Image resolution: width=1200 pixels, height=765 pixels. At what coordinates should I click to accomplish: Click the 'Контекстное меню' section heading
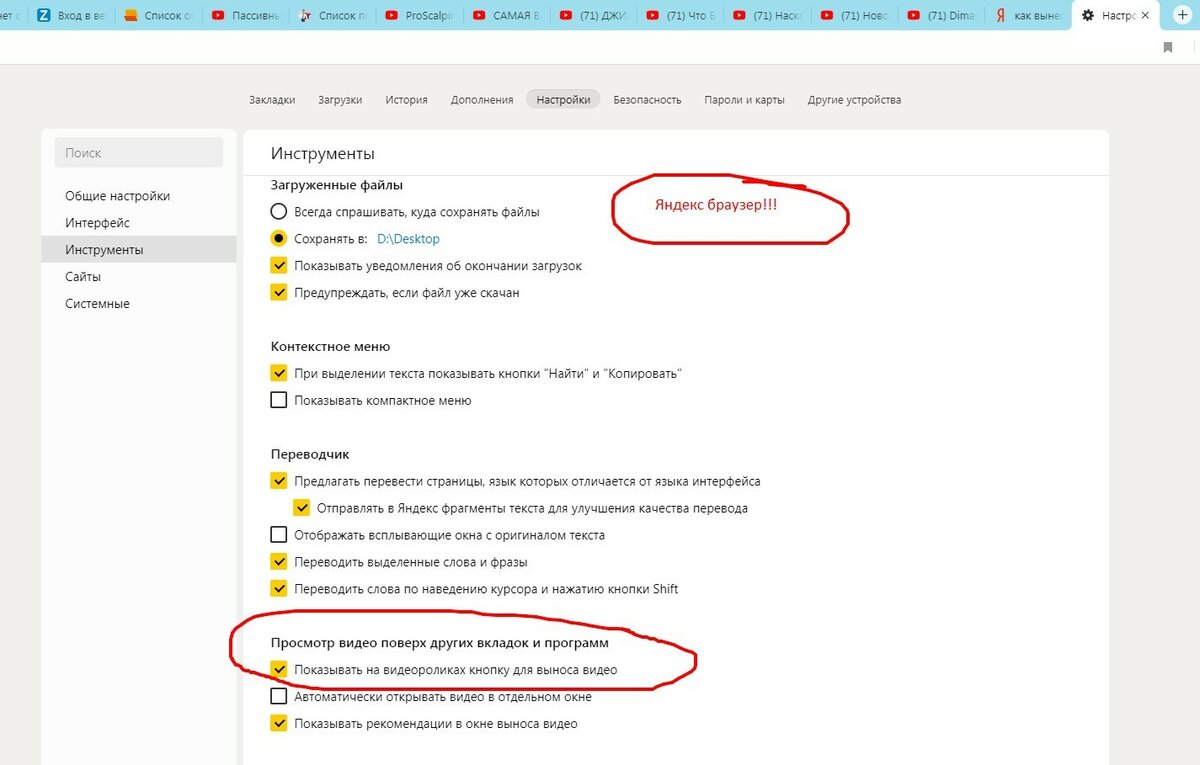tap(330, 347)
